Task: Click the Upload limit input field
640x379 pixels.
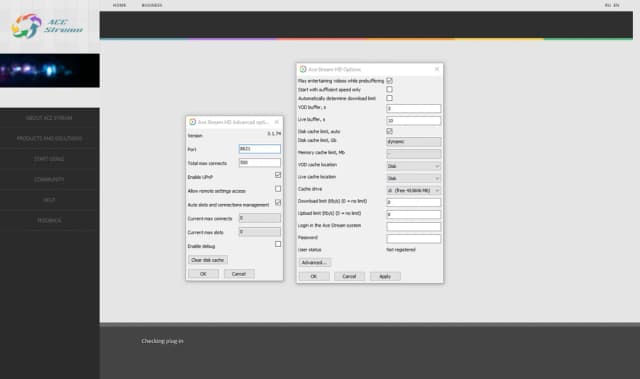Action: (x=413, y=214)
